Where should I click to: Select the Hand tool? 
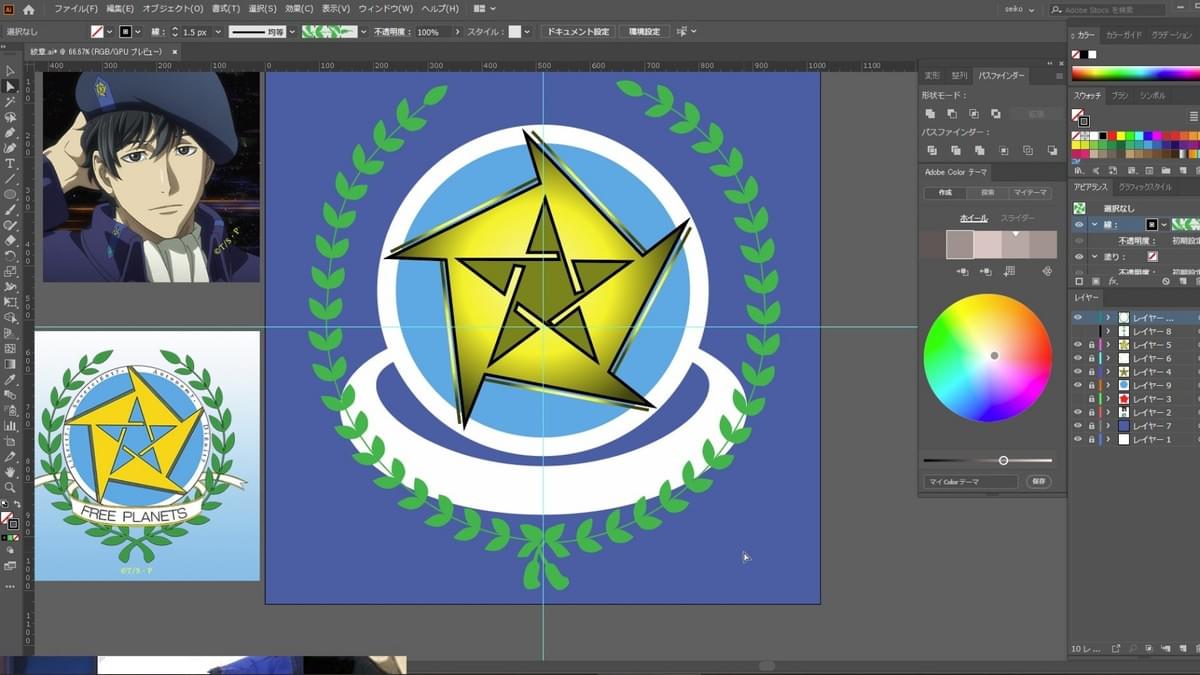pyautogui.click(x=10, y=471)
